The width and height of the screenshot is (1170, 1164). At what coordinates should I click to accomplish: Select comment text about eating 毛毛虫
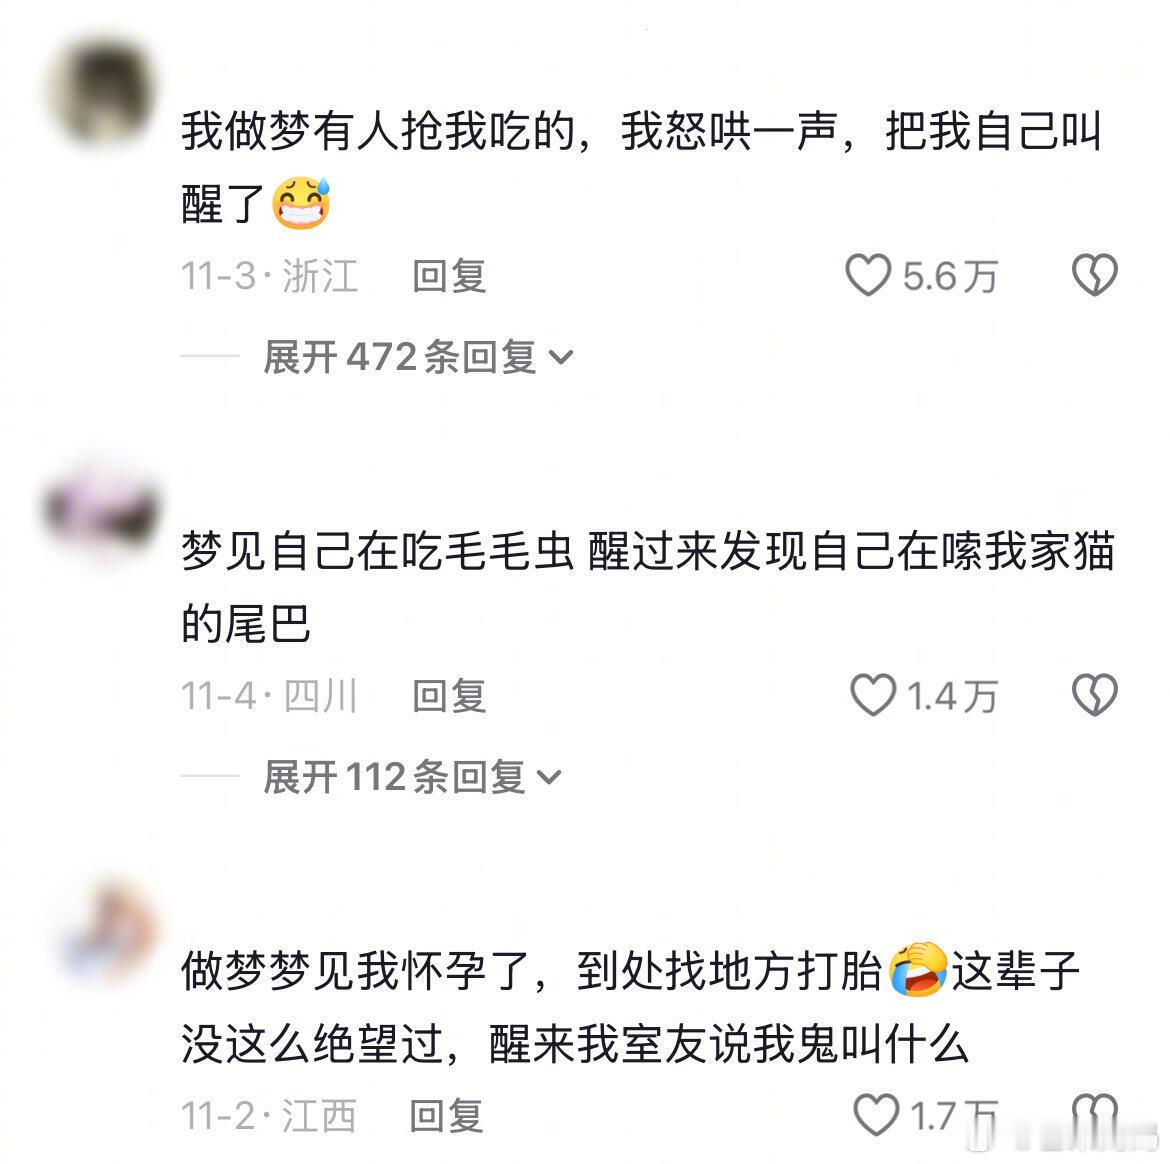648,587
